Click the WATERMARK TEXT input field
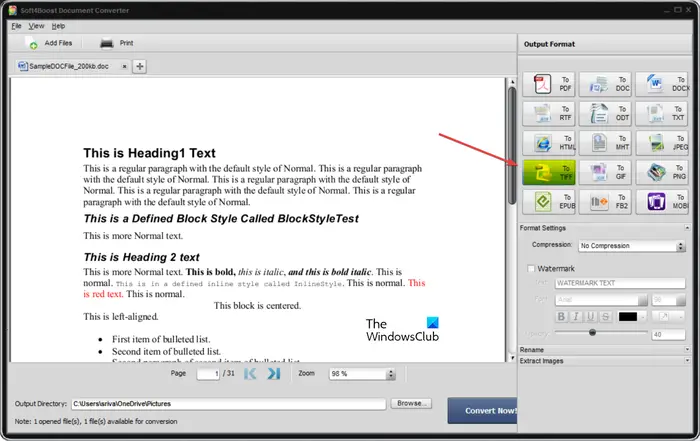Viewport: 700px width, 441px height. tap(620, 283)
